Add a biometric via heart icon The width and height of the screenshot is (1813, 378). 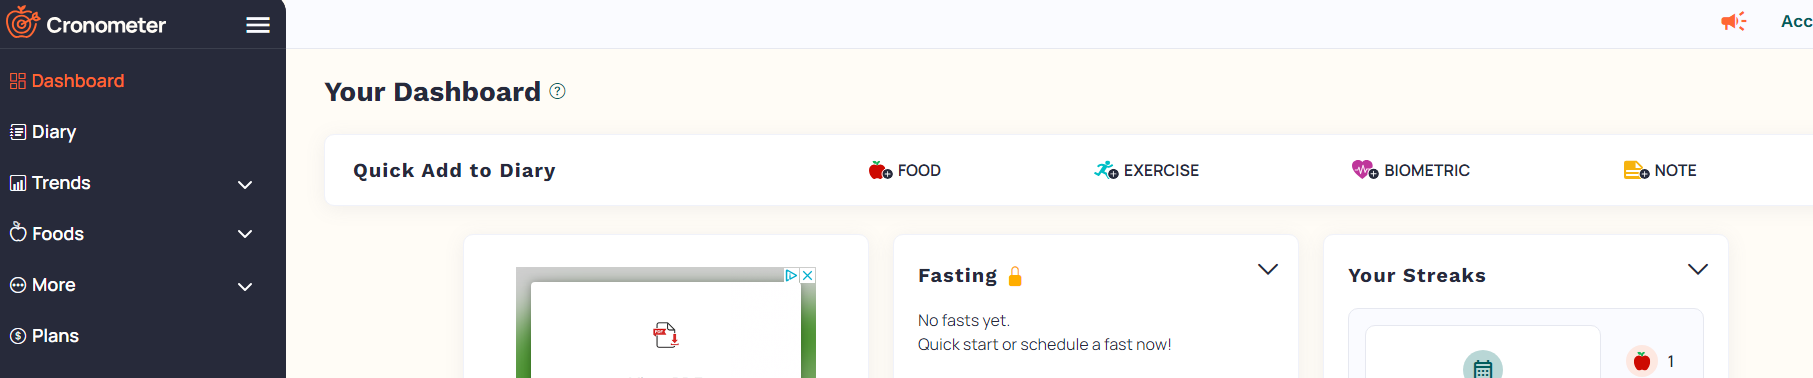[1365, 170]
